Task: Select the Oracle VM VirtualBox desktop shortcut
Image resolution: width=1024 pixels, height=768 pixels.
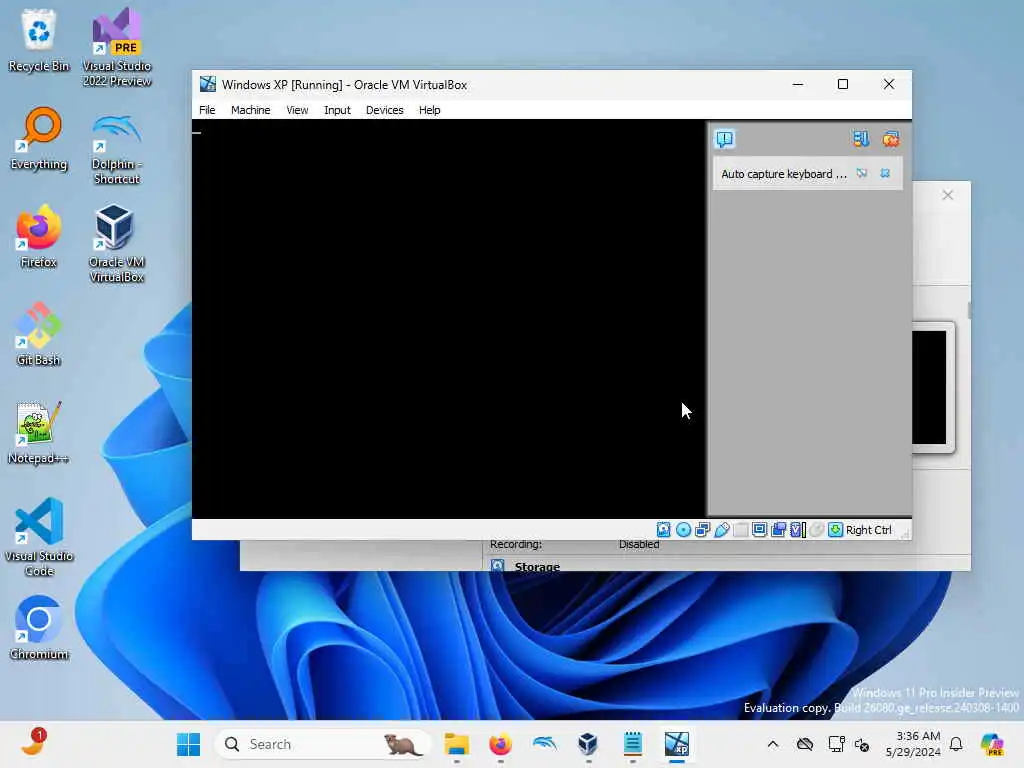Action: click(117, 243)
